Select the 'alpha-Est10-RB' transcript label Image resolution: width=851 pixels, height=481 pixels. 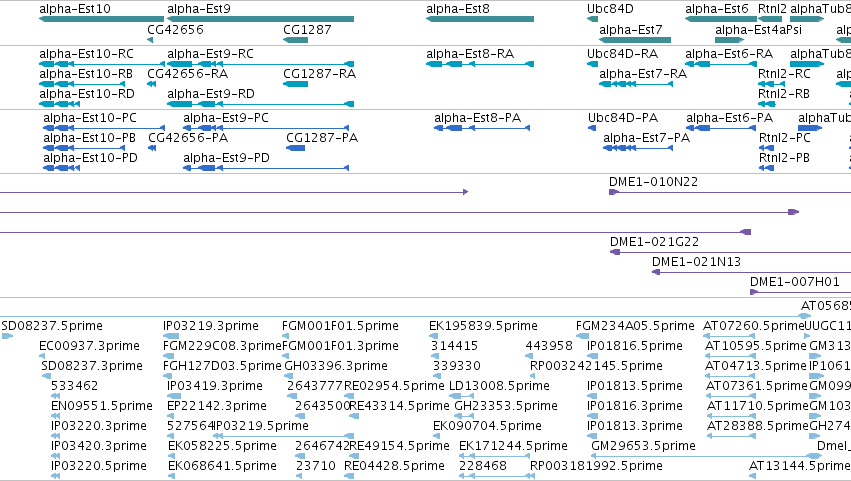pyautogui.click(x=86, y=74)
